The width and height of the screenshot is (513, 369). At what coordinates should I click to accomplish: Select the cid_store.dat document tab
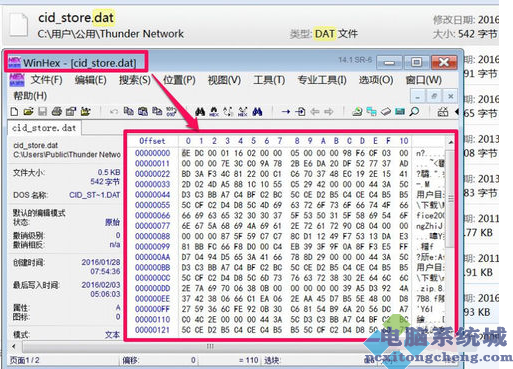(x=44, y=128)
